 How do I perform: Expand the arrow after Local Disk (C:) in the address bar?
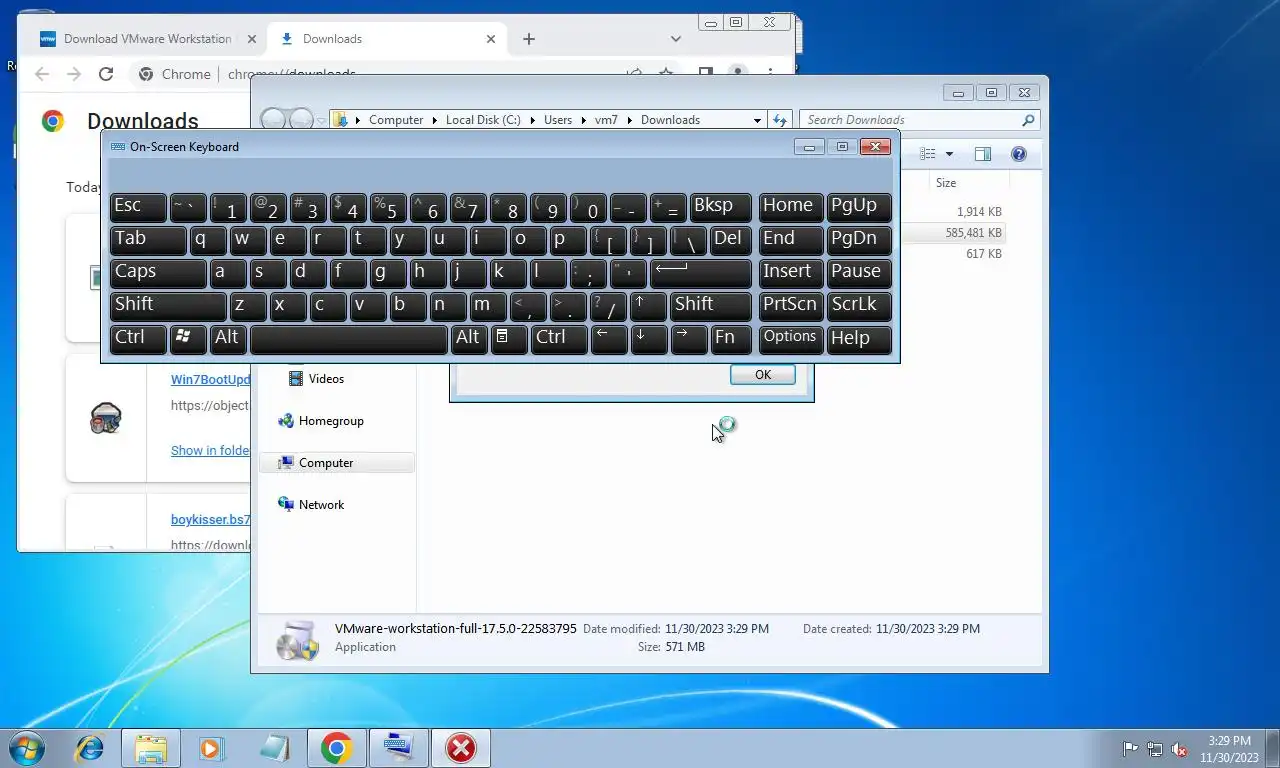pos(533,120)
